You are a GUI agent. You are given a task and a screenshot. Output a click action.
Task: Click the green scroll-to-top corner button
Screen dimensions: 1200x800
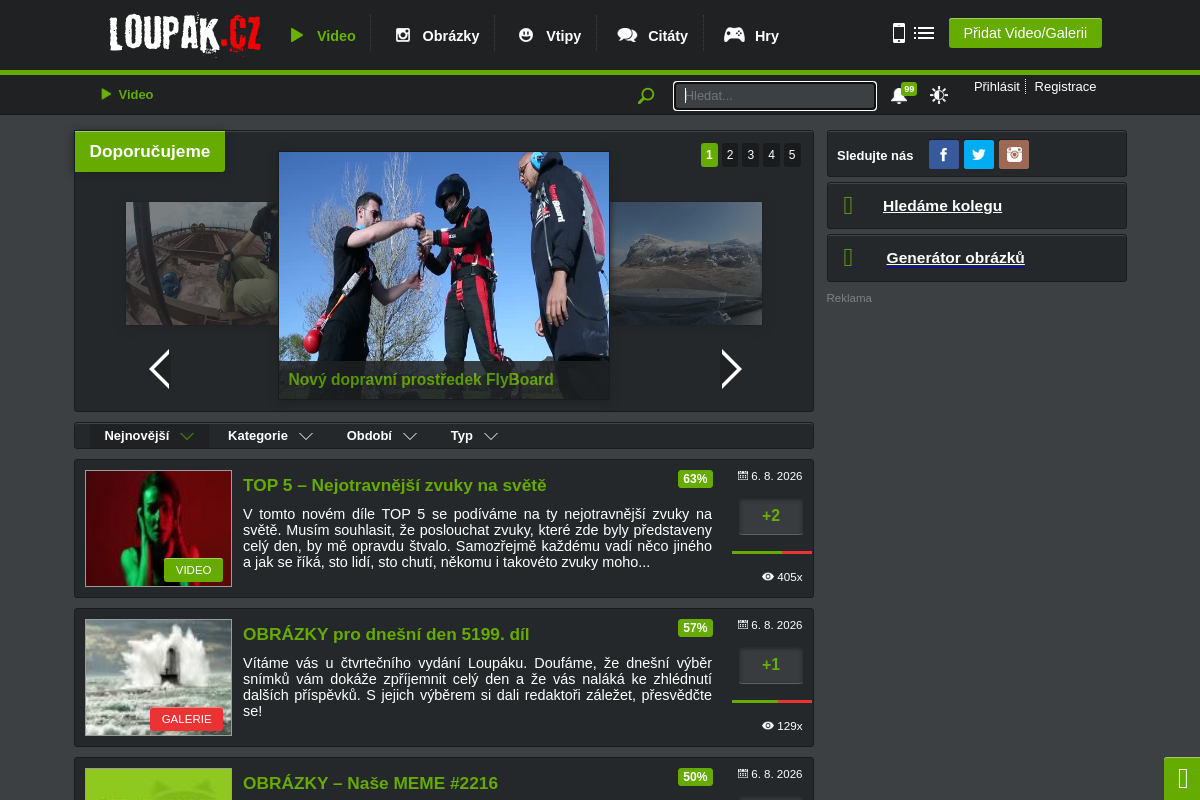point(1182,779)
